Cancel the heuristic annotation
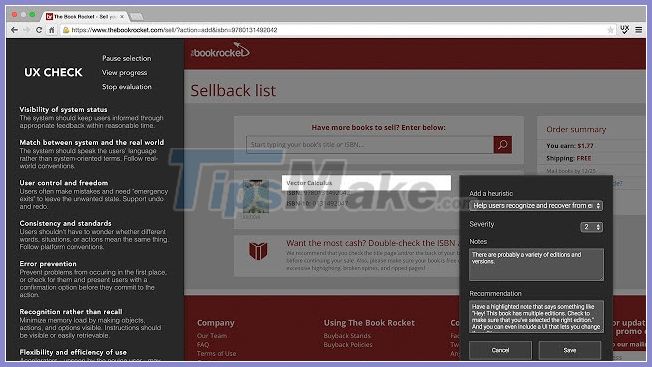The width and height of the screenshot is (652, 367). [500, 350]
